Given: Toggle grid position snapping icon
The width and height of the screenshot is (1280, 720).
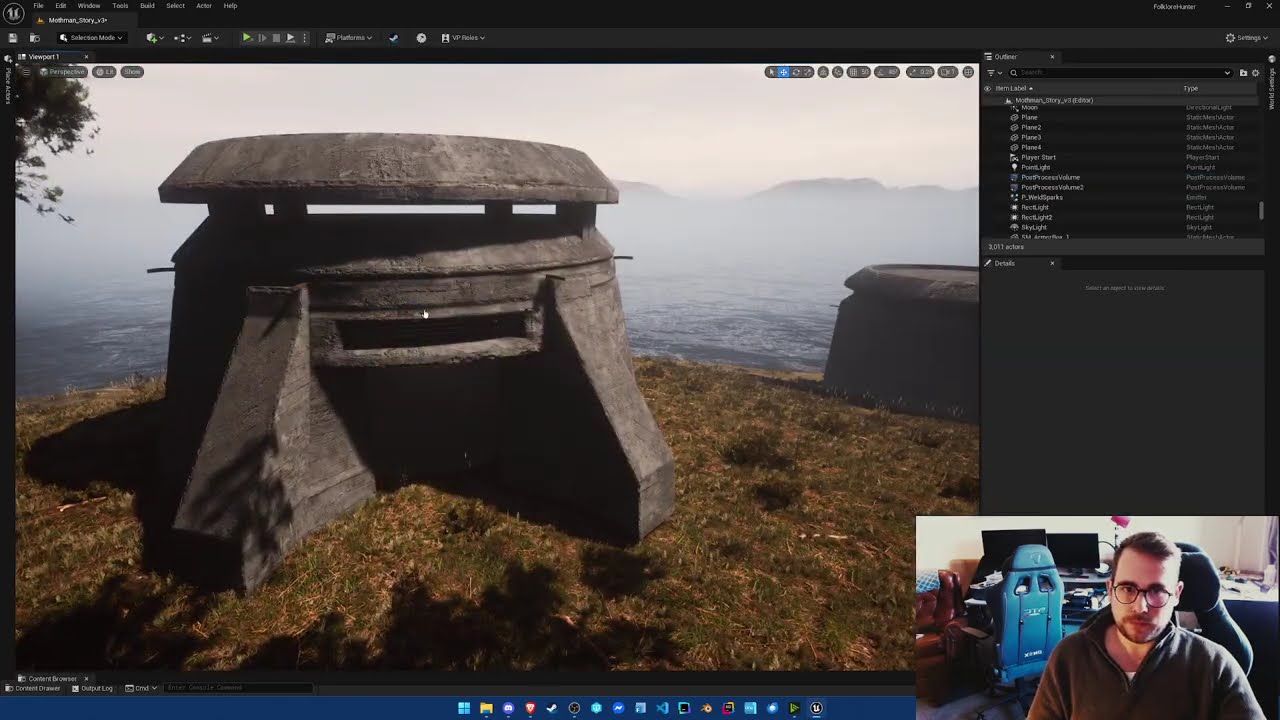Looking at the screenshot, I should click(x=853, y=72).
